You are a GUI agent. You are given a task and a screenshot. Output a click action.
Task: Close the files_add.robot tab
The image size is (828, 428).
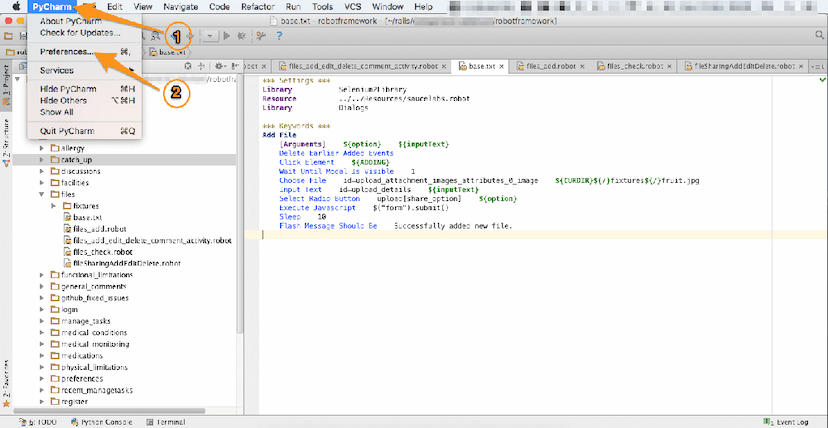(x=582, y=67)
